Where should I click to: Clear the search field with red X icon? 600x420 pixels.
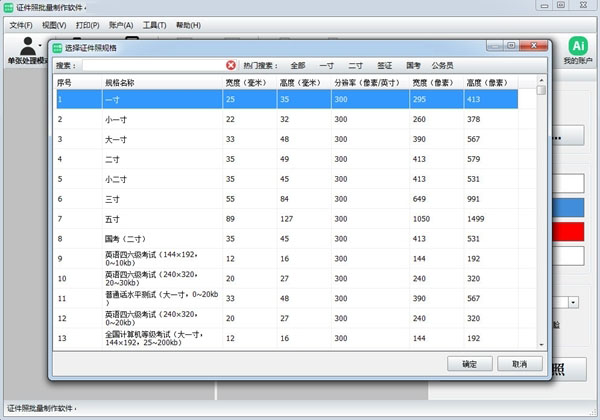pos(230,65)
